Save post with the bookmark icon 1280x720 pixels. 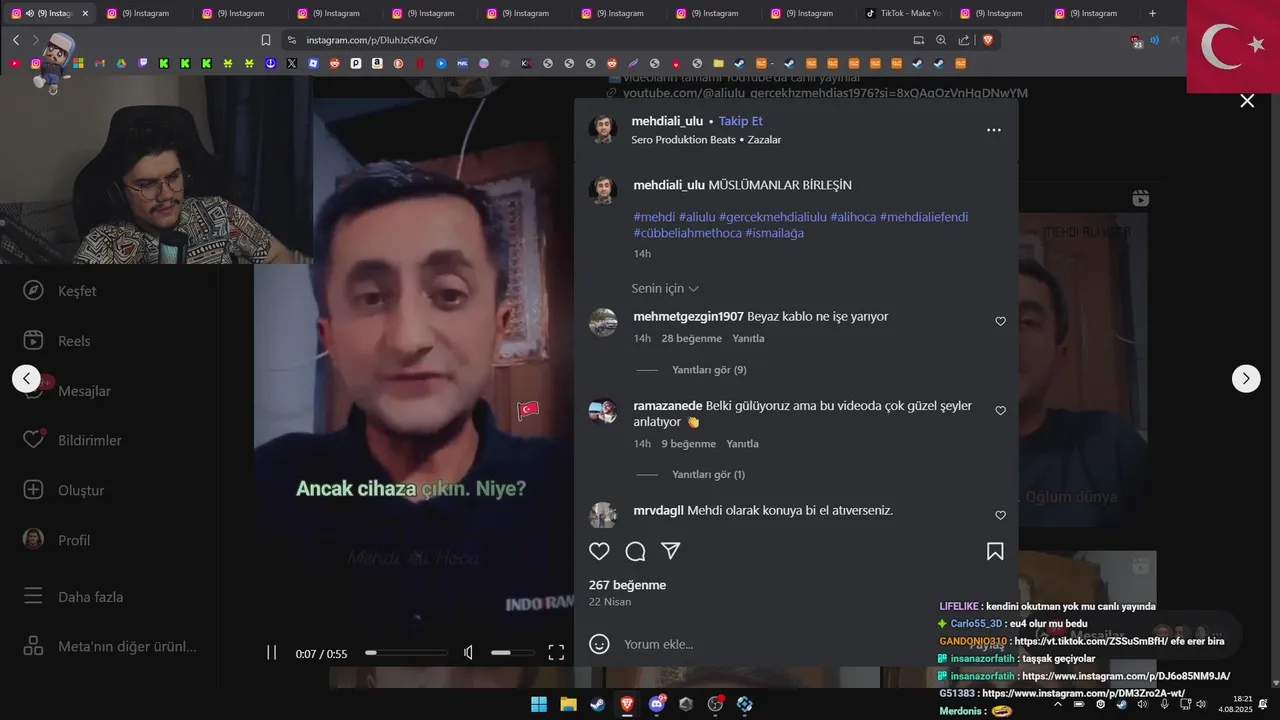click(995, 551)
